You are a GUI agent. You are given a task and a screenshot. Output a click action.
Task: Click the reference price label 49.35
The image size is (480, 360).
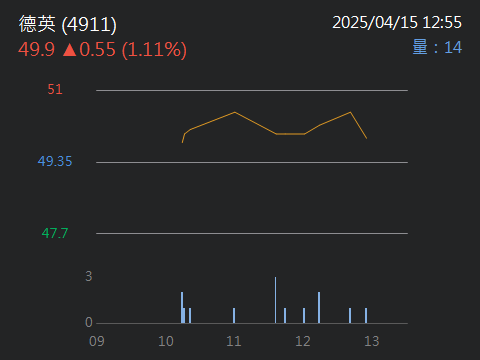55,161
